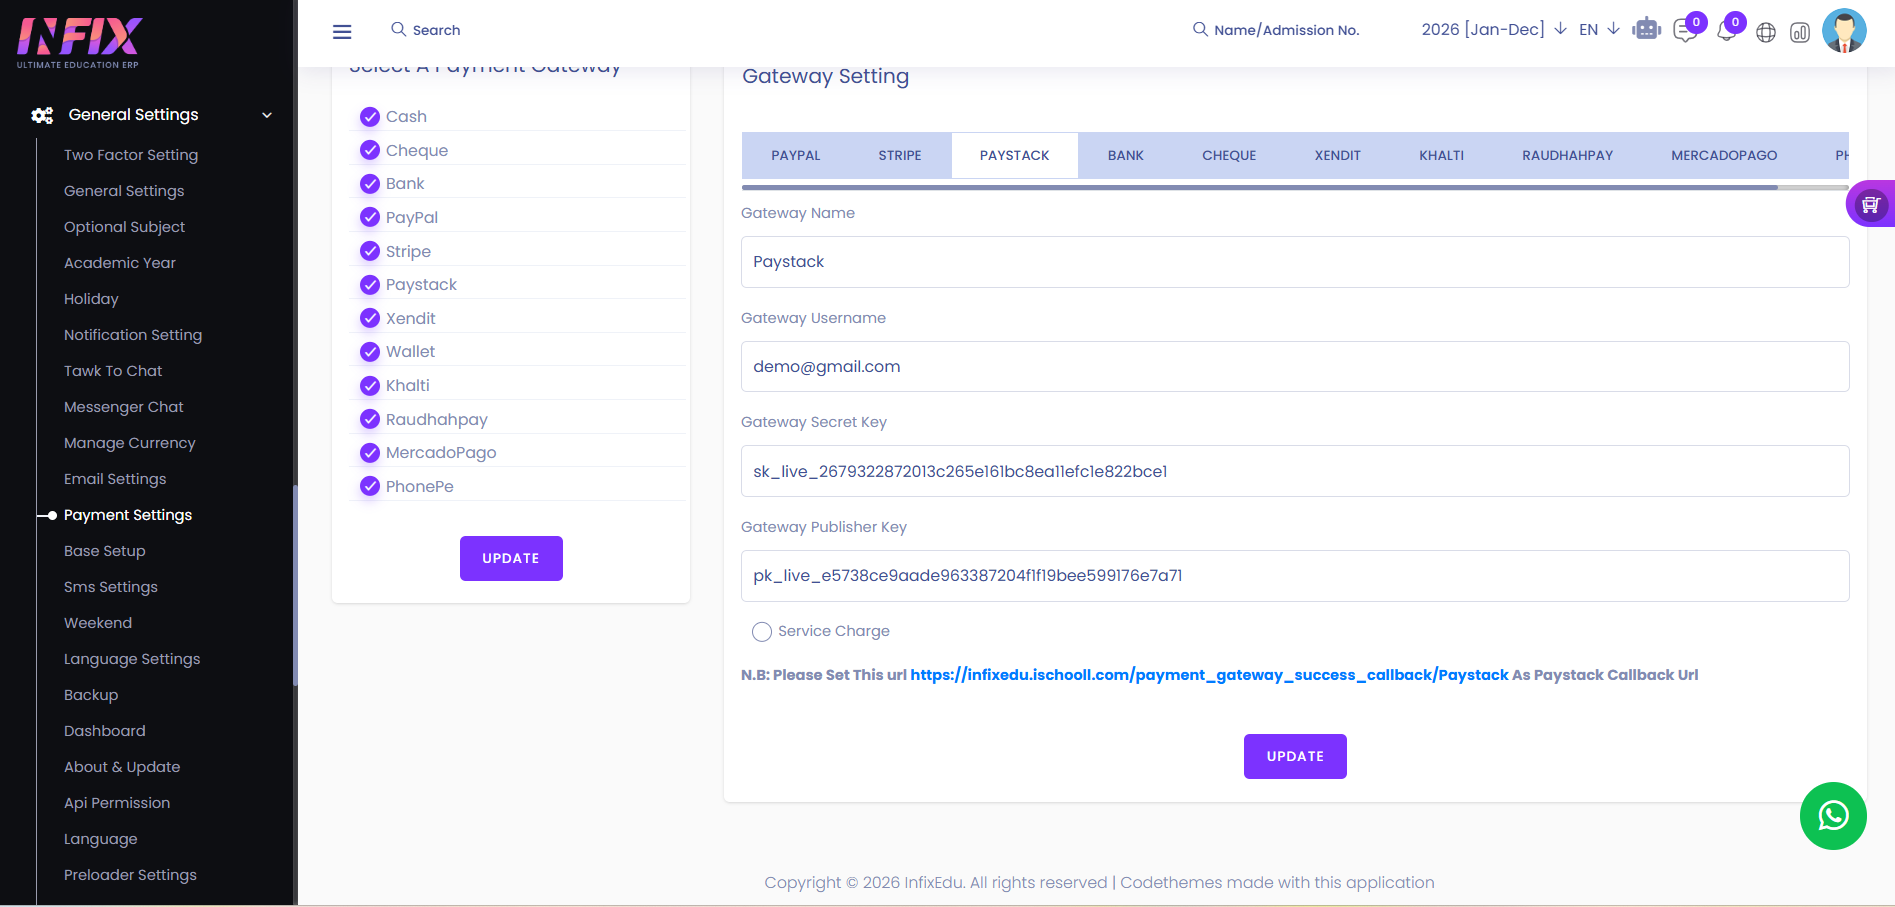The width and height of the screenshot is (1895, 907).
Task: Open Api Permission in sidebar
Action: pyautogui.click(x=117, y=803)
